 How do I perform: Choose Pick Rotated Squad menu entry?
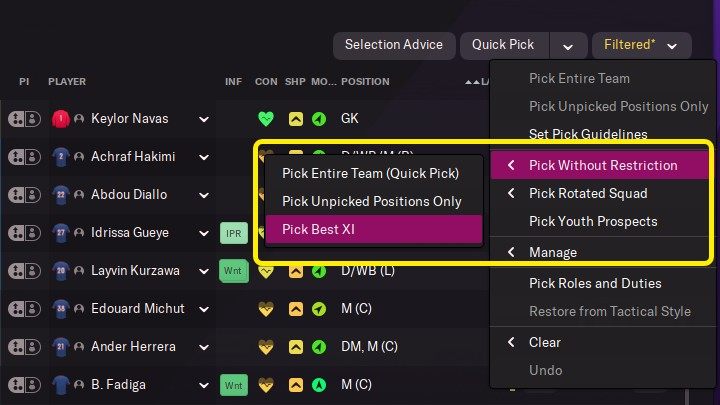click(x=588, y=193)
